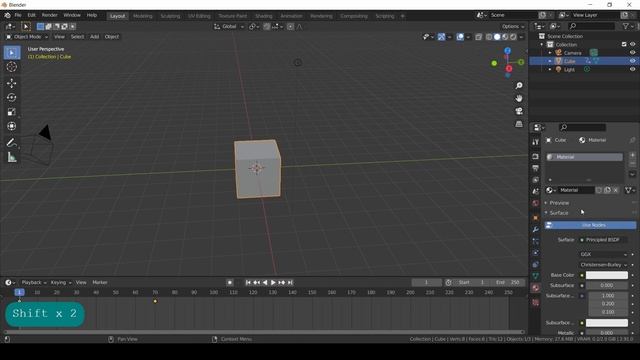Jump to the first frame

coord(248,282)
